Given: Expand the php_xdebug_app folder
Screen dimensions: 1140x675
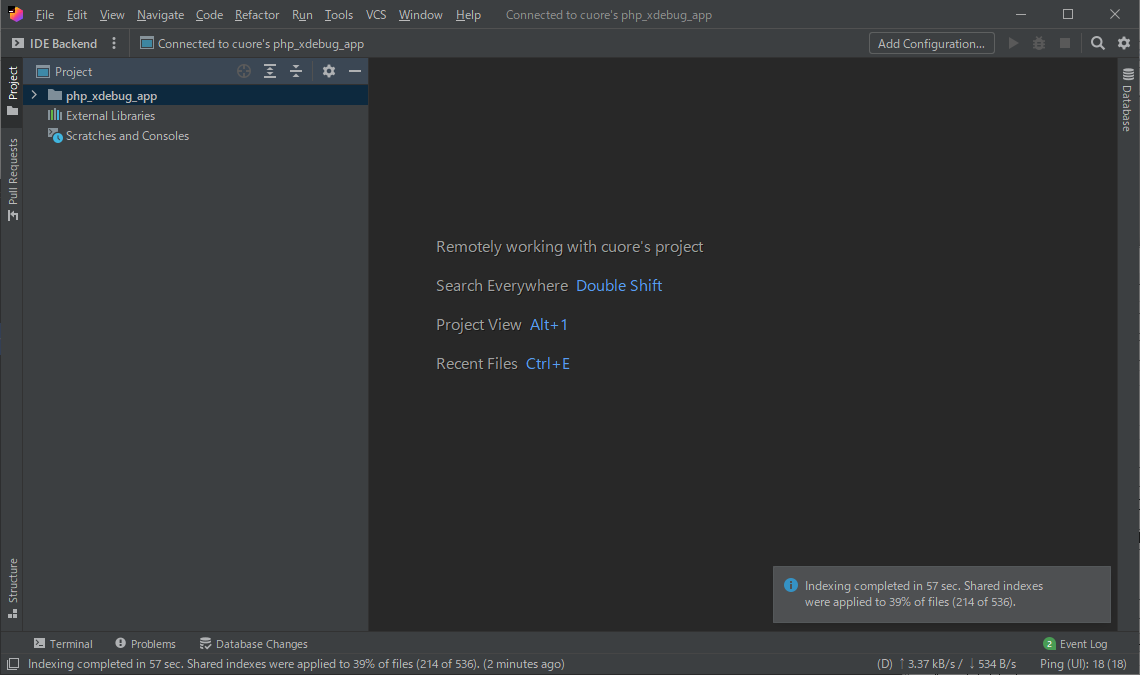Looking at the screenshot, I should tap(34, 96).
